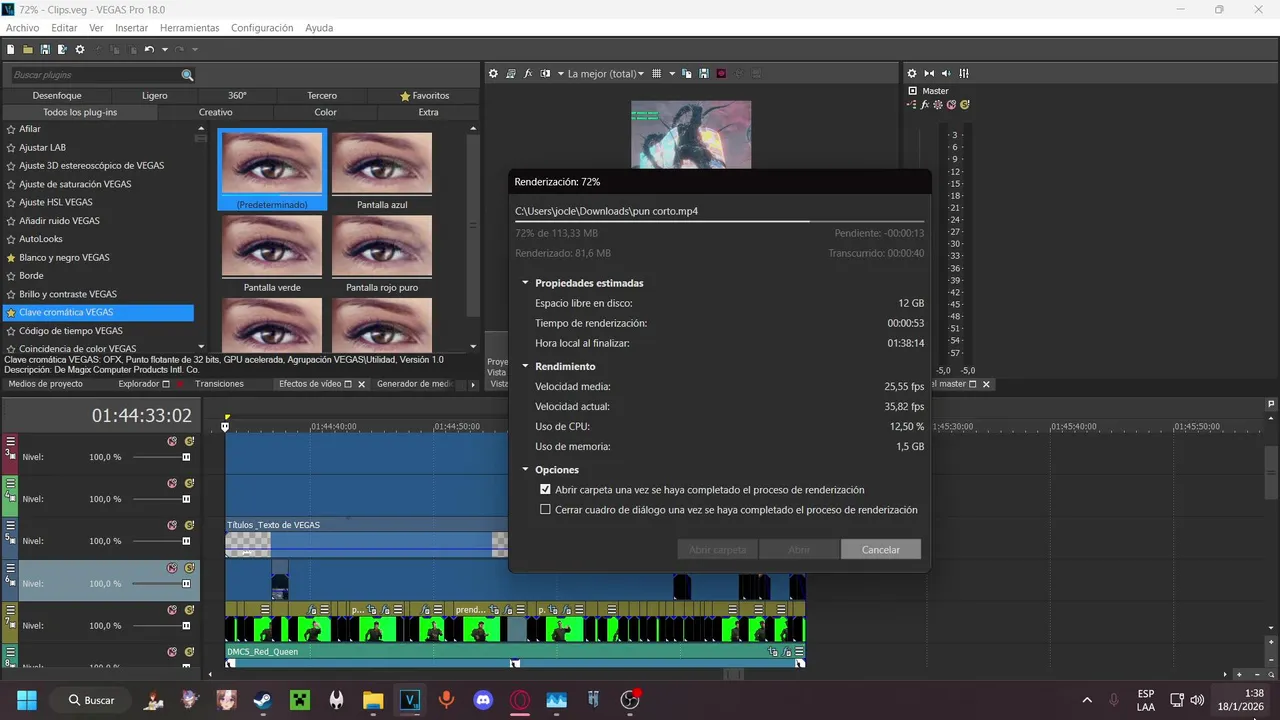Open track 3 hamburger menu
The width and height of the screenshot is (1280, 720).
[x=11, y=440]
